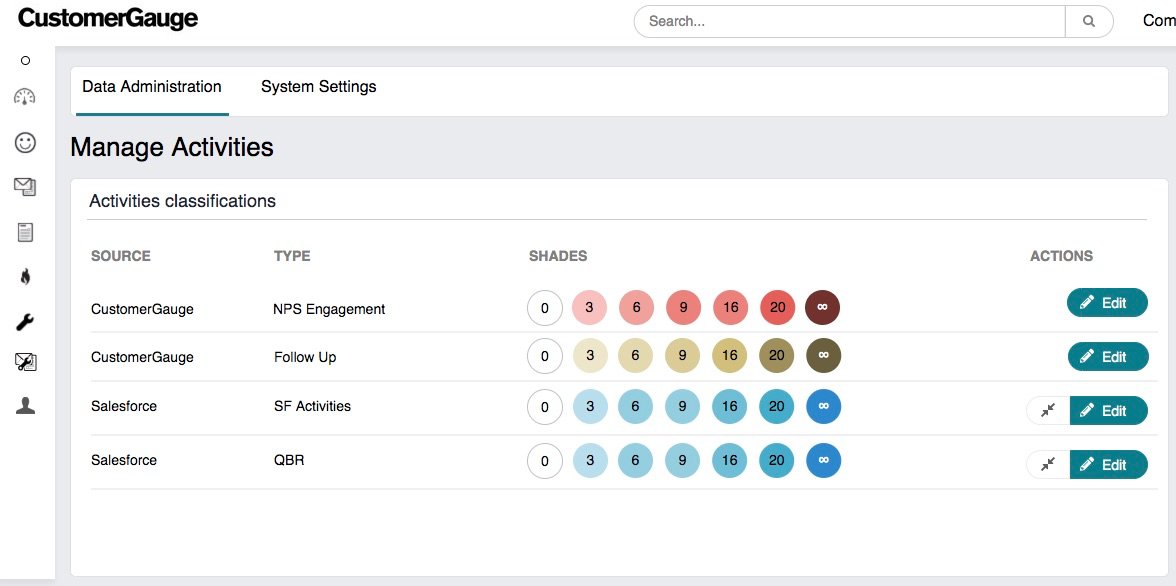Select SF Activities shade 3 circle

point(590,407)
